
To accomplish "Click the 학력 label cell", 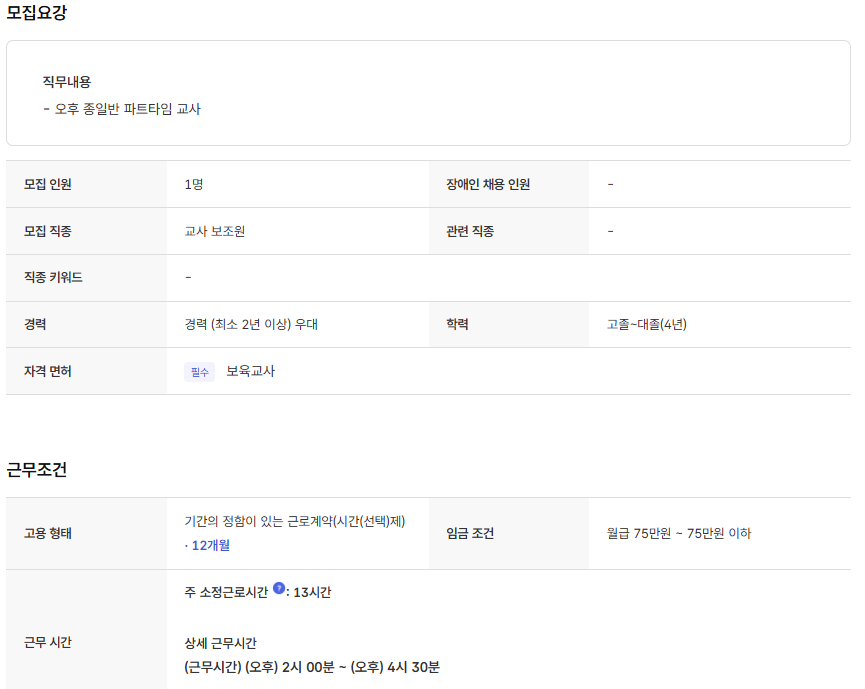I will [x=509, y=324].
